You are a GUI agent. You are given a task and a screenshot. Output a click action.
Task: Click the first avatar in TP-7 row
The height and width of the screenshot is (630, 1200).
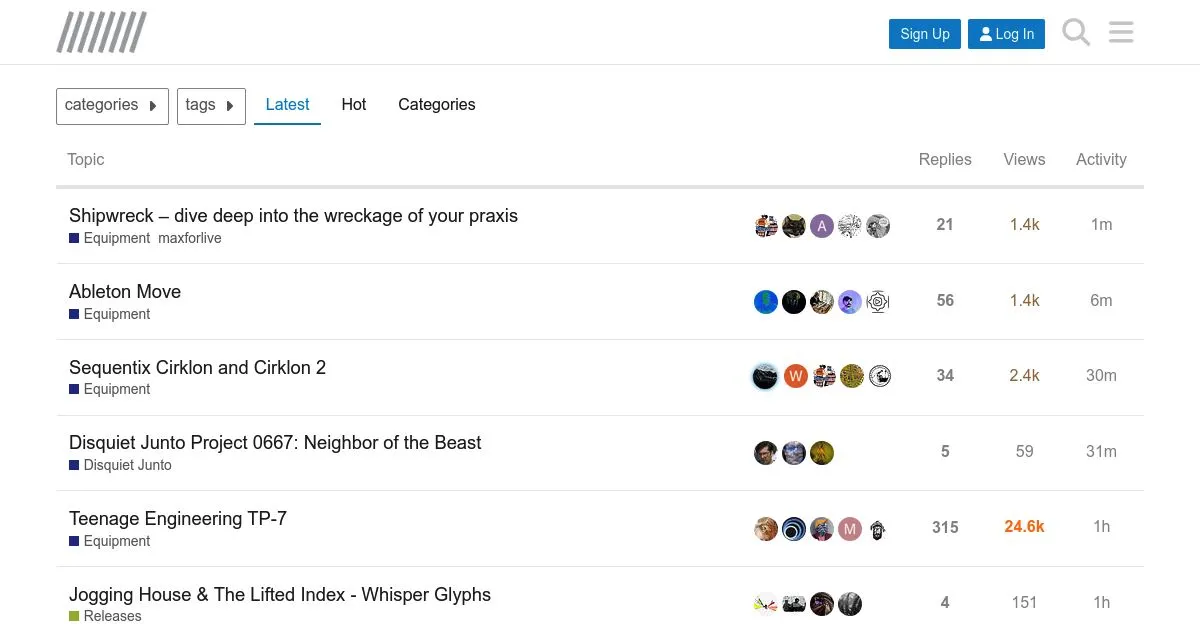766,529
